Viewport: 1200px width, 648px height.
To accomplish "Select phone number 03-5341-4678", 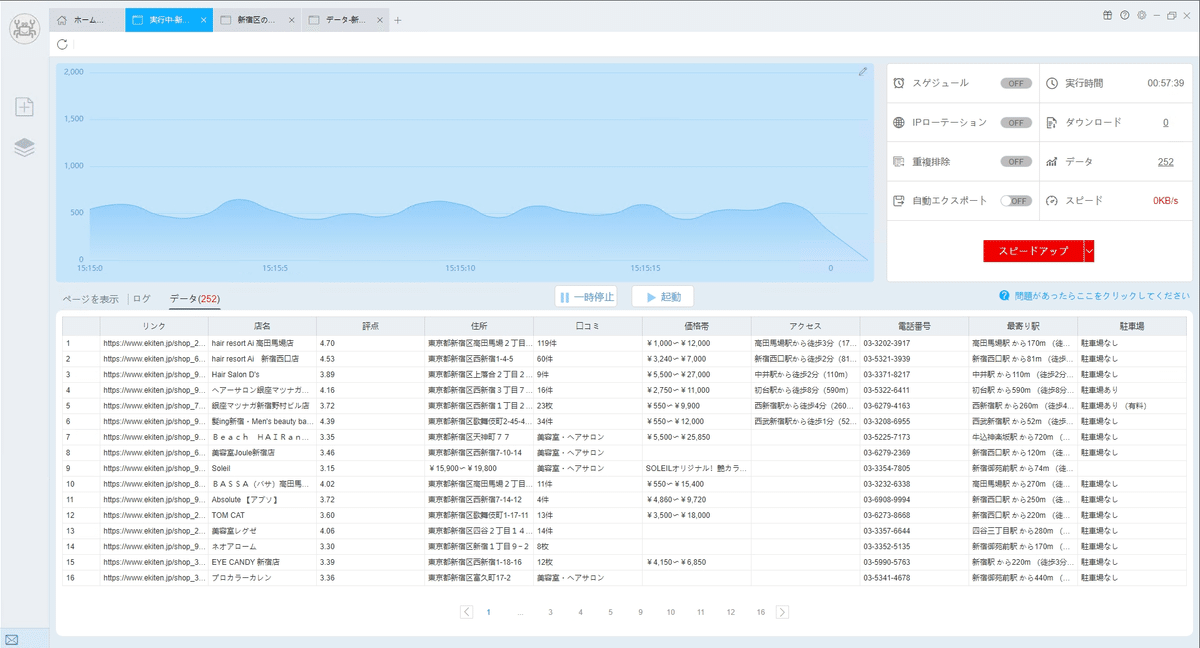I will (x=914, y=578).
